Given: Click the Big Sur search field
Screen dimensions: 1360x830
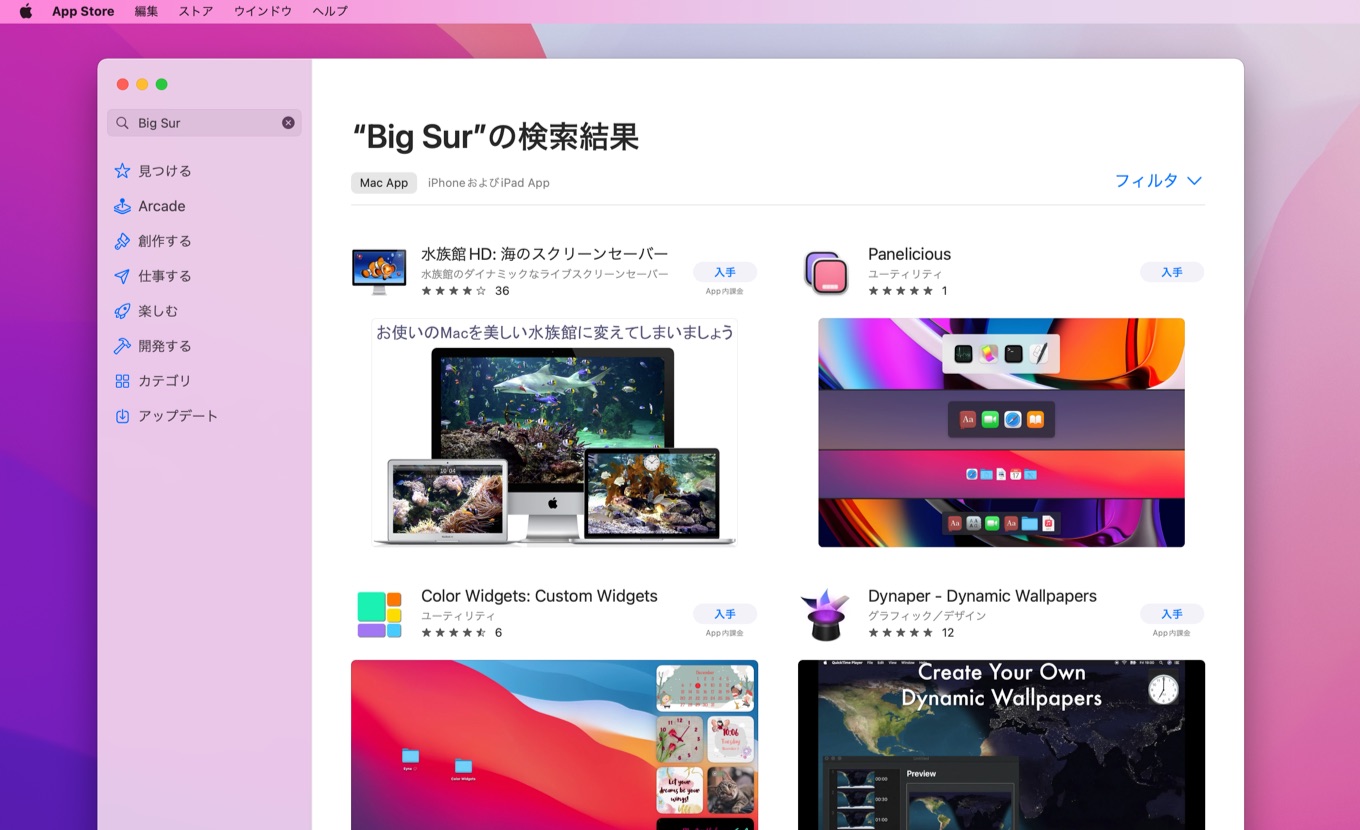Looking at the screenshot, I should point(204,123).
